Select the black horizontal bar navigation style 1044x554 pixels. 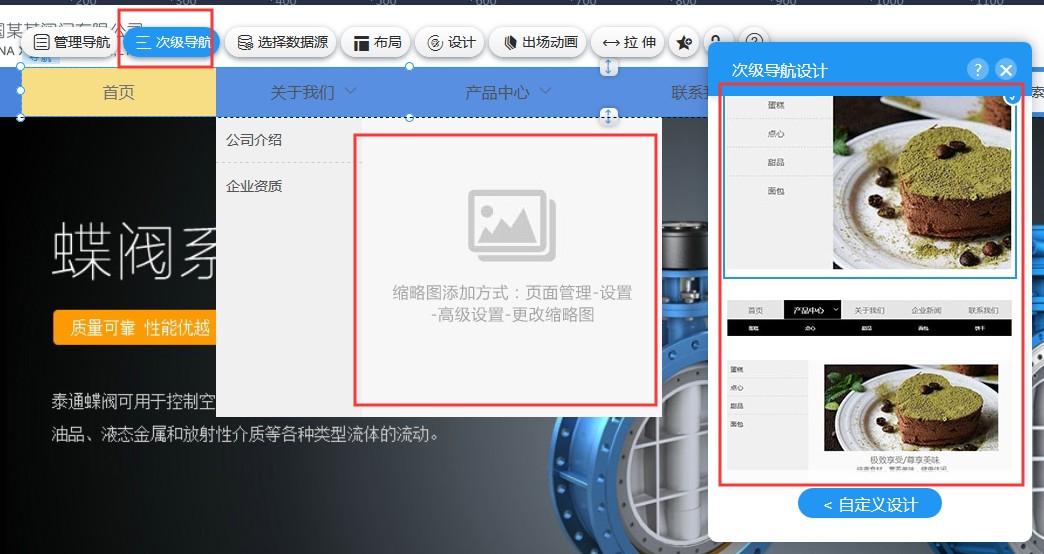[870, 318]
